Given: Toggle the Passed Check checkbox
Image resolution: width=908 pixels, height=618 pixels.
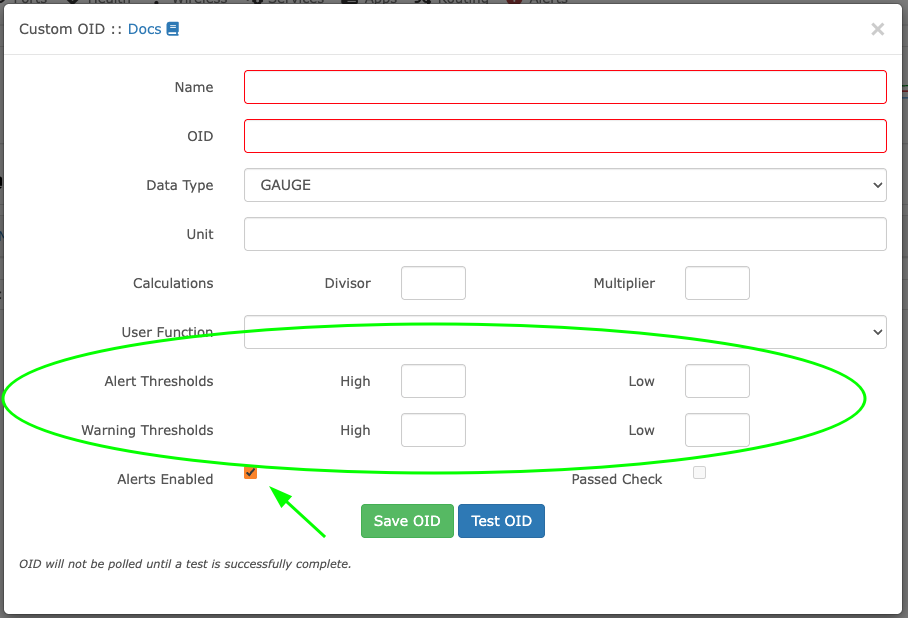Looking at the screenshot, I should [x=699, y=473].
